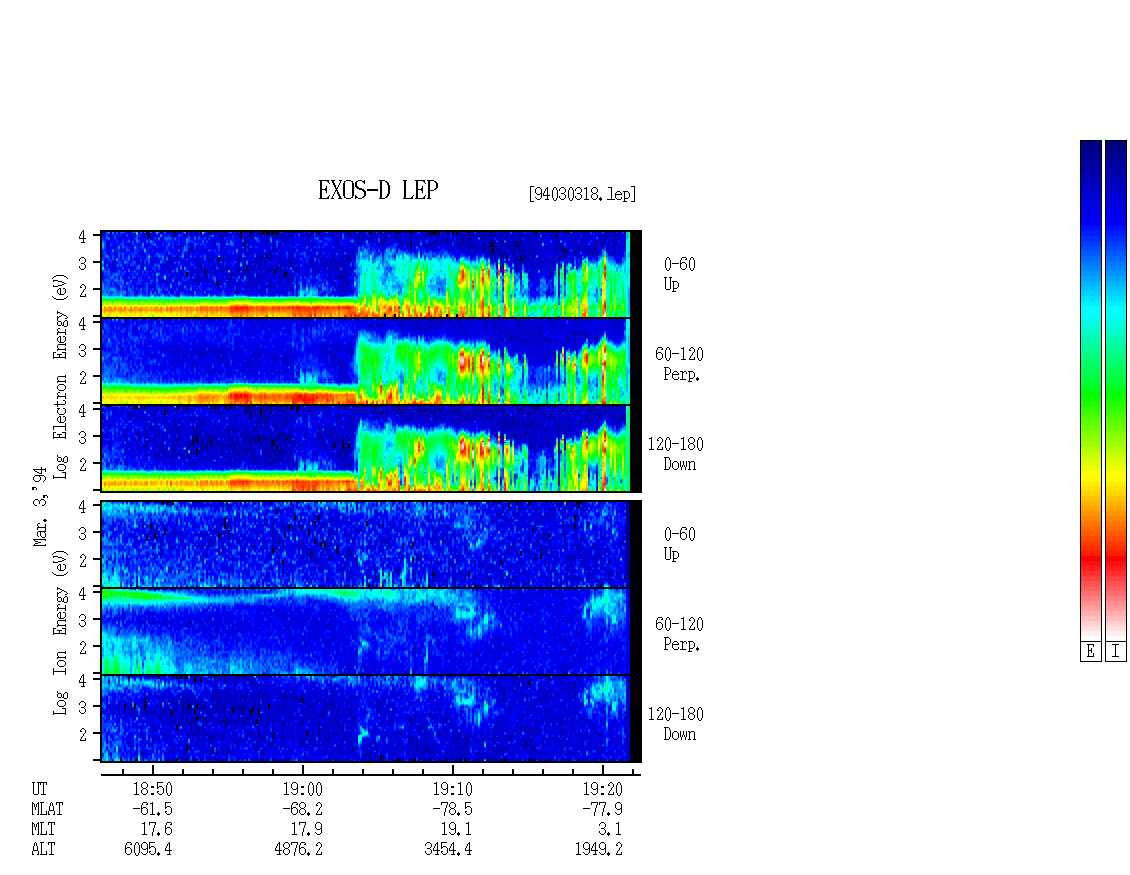Click the 19:00 UT time value

[303, 789]
